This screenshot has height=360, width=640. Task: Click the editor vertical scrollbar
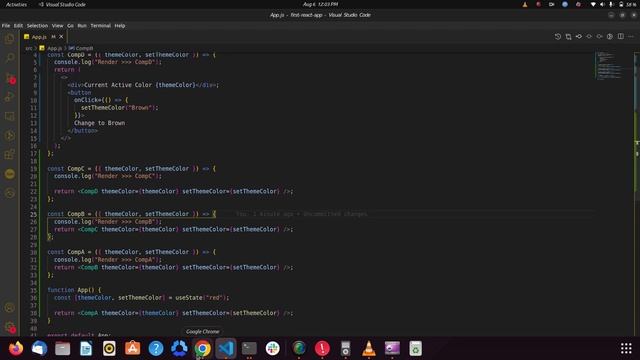637,194
